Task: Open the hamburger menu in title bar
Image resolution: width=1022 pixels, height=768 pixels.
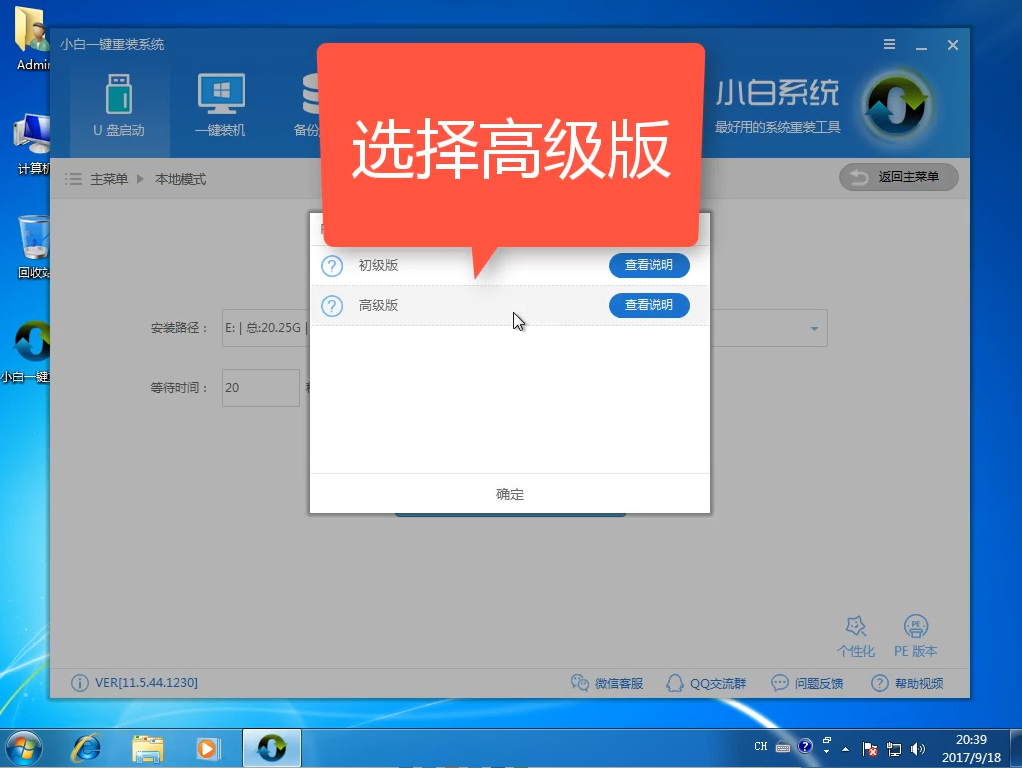Action: (x=890, y=45)
